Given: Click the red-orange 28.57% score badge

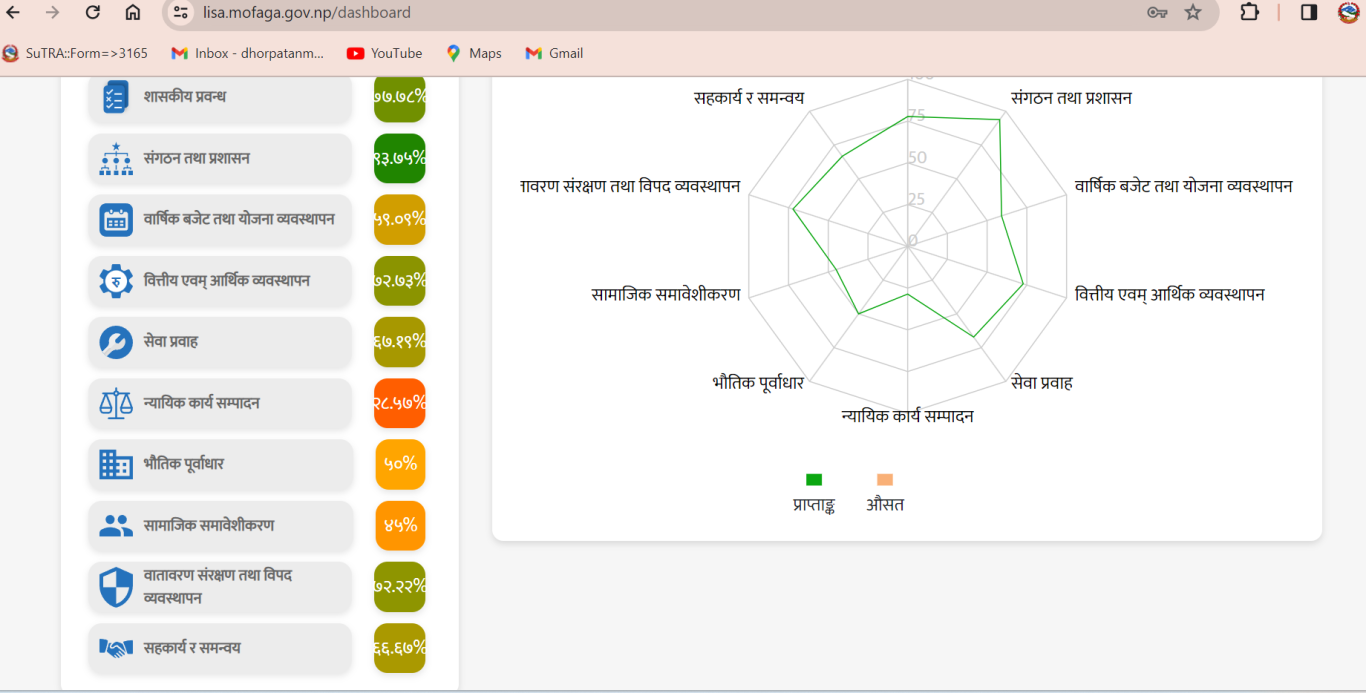Looking at the screenshot, I should tap(400, 403).
